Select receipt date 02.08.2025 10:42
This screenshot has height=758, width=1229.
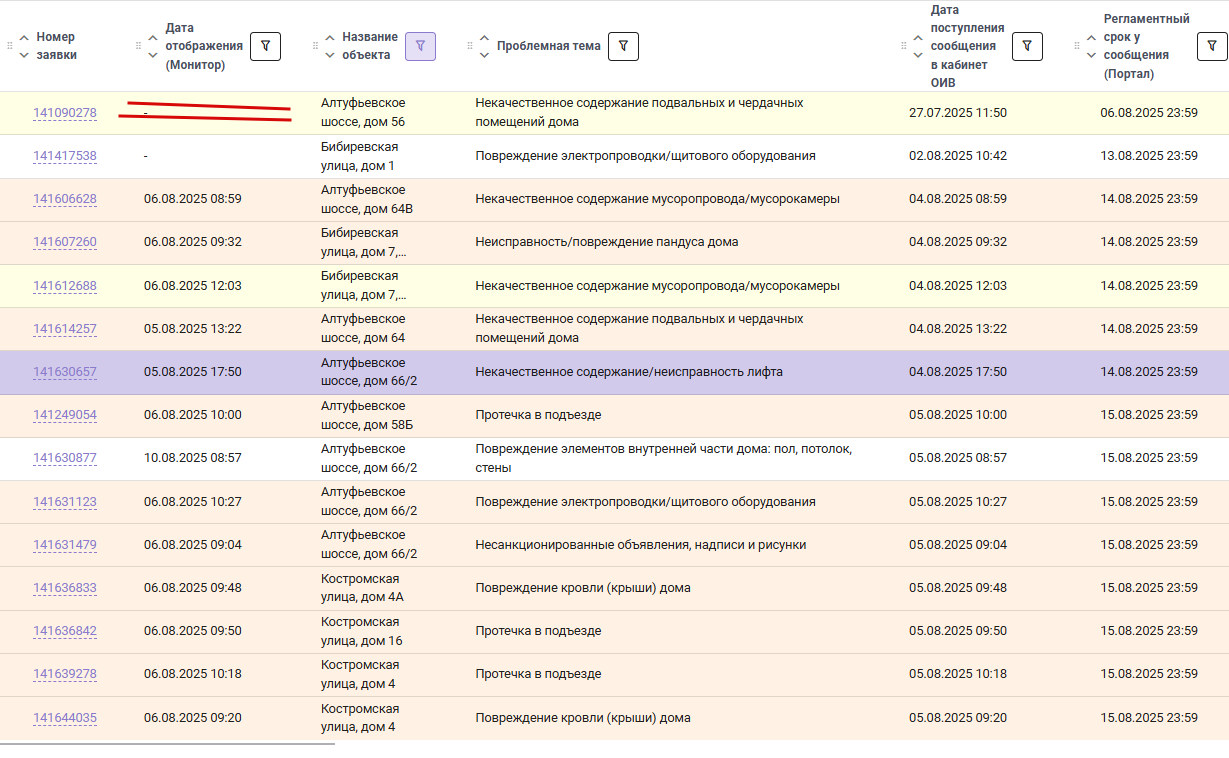(958, 156)
